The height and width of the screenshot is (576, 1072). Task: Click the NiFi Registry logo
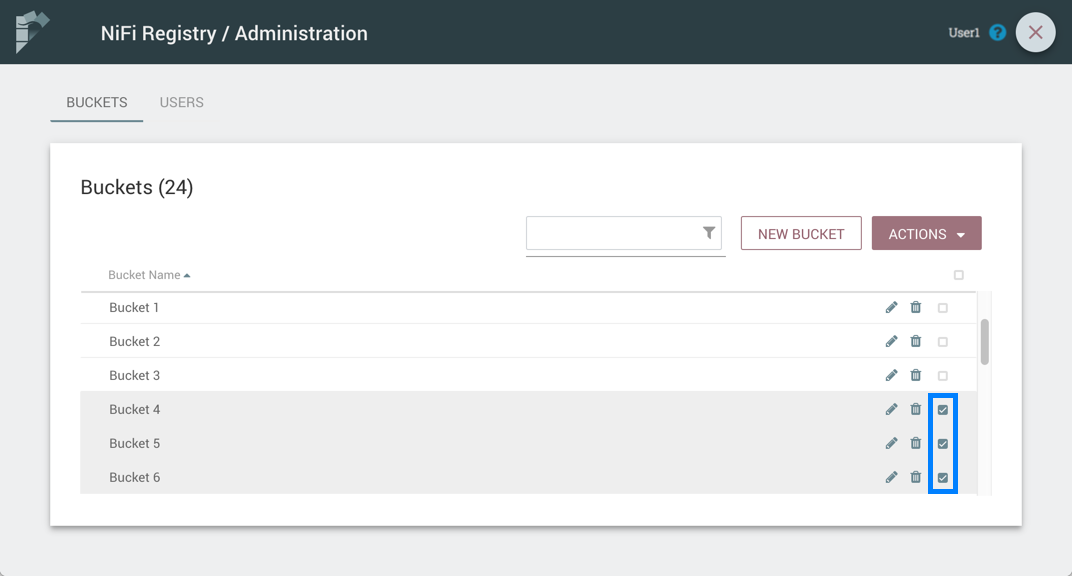pyautogui.click(x=32, y=32)
